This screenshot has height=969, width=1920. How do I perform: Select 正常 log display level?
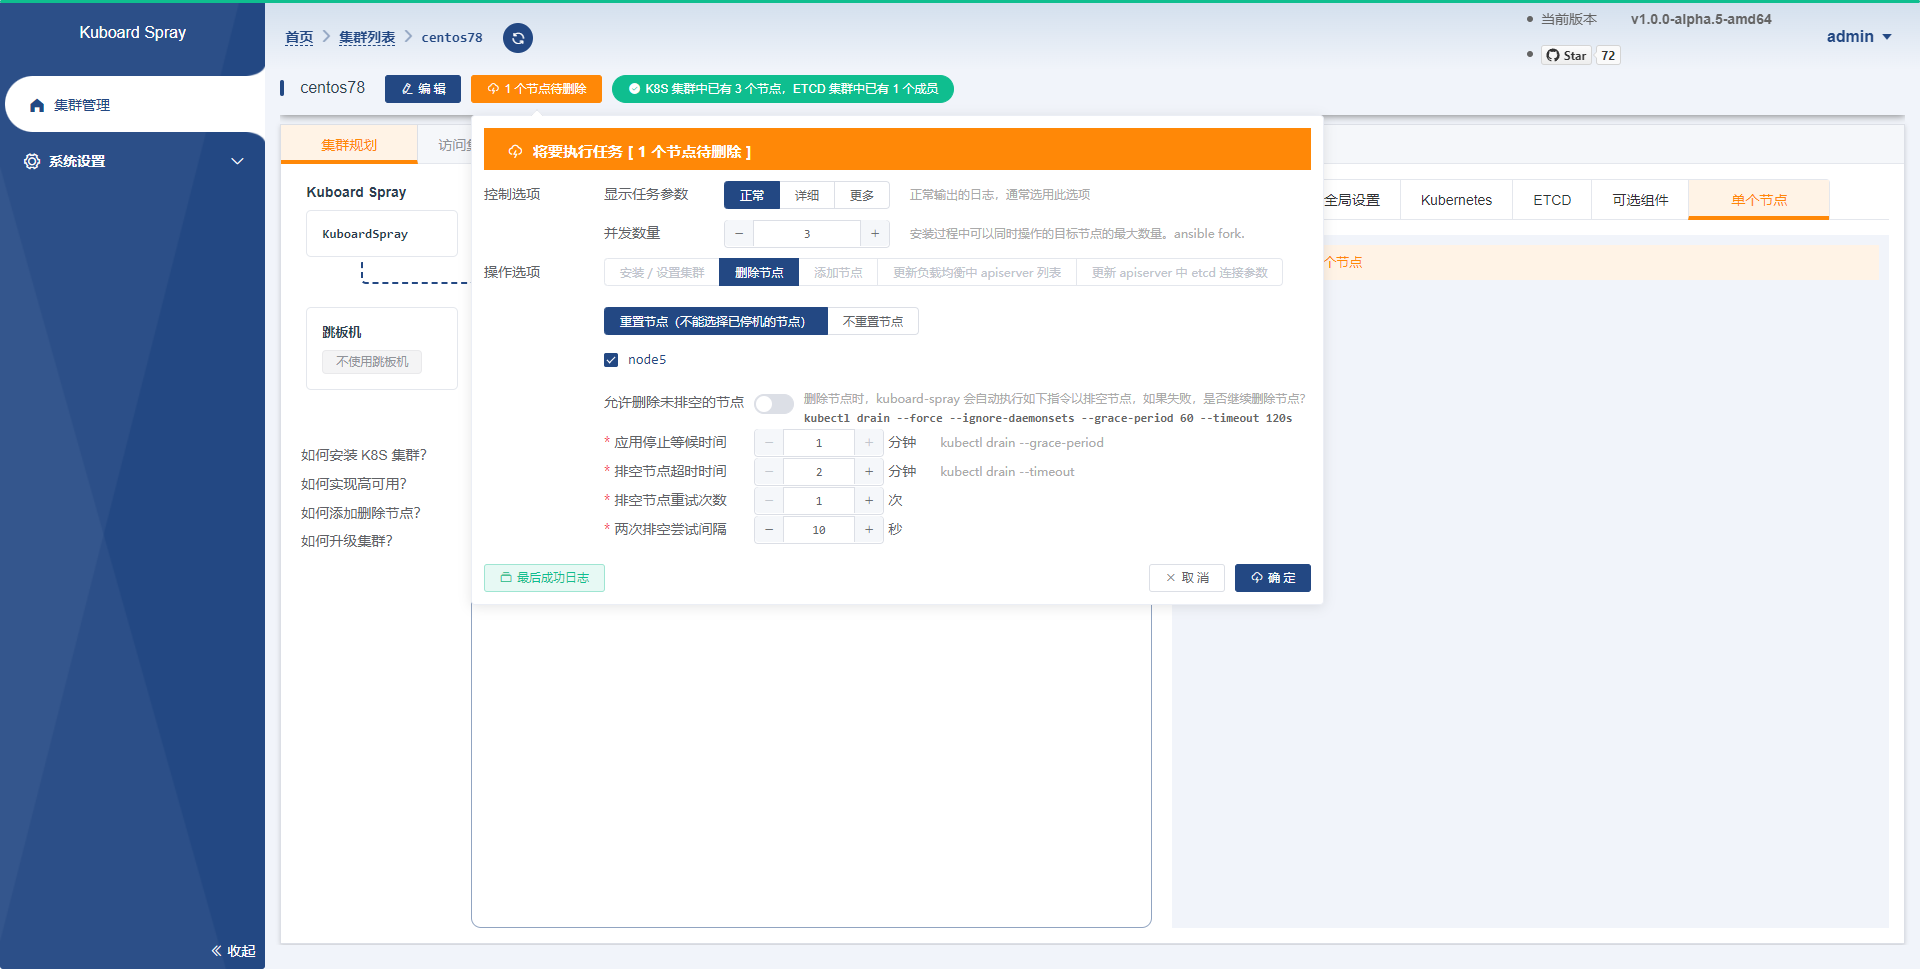pos(752,195)
